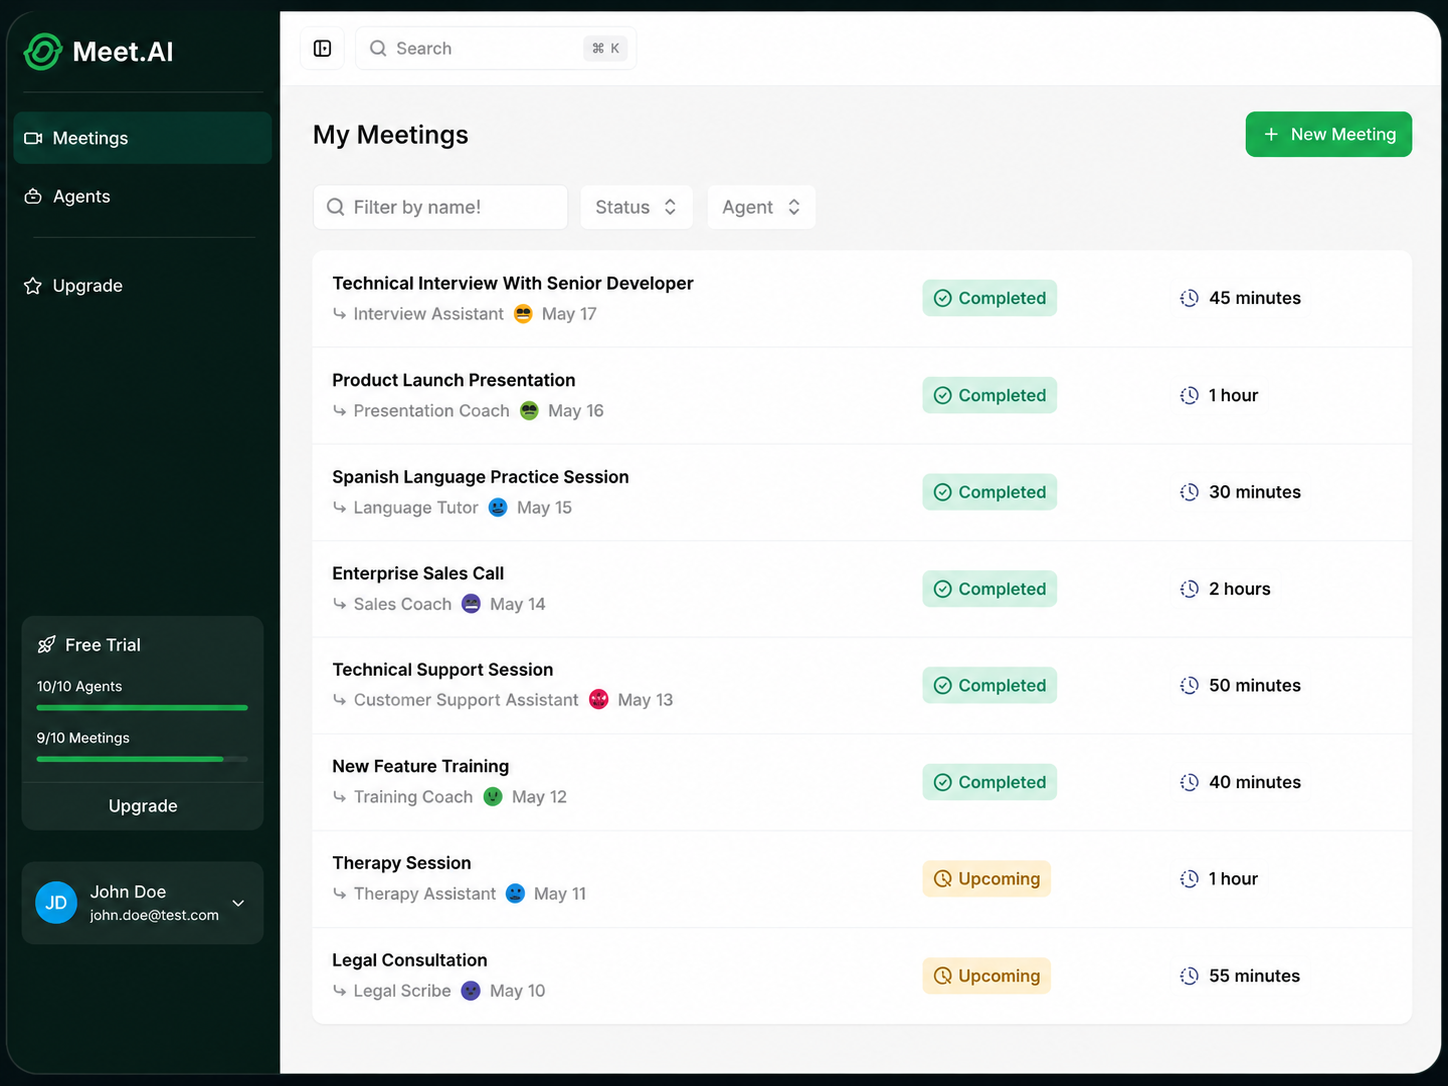
Task: Click the clock icon next to 45 minutes
Action: pyautogui.click(x=1189, y=298)
